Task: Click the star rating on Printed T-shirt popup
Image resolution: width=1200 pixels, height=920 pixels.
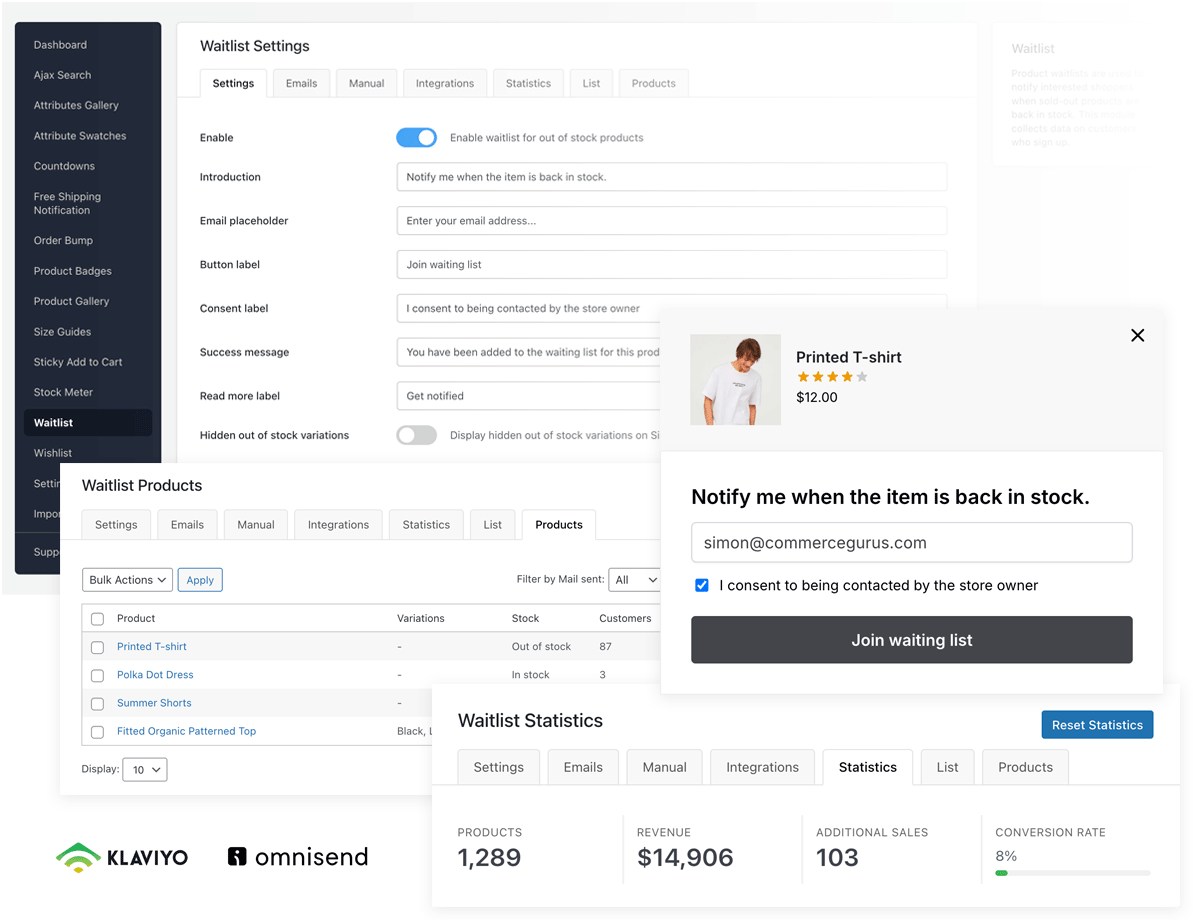Action: click(830, 378)
